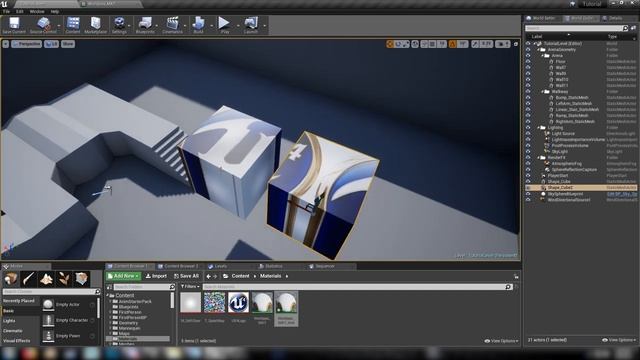This screenshot has width=640, height=360.
Task: Select the Paint mode brush icon
Action: pyautogui.click(x=29, y=279)
